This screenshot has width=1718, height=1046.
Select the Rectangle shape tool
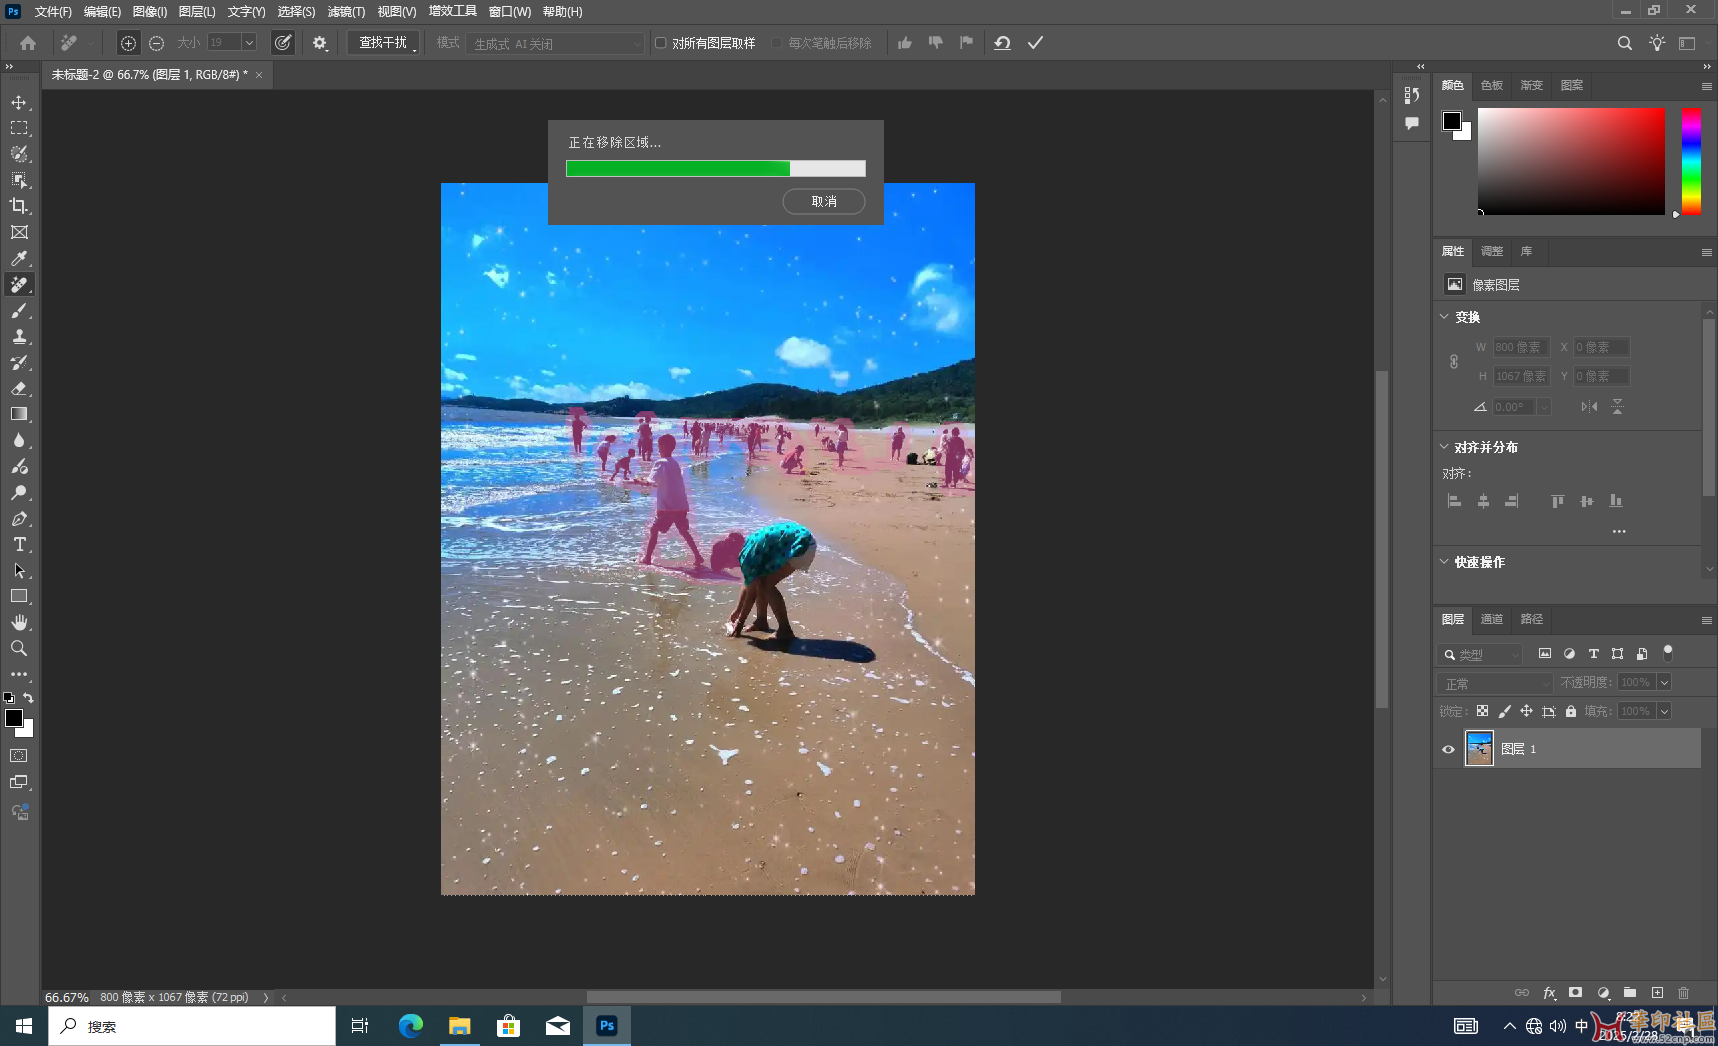tap(19, 596)
